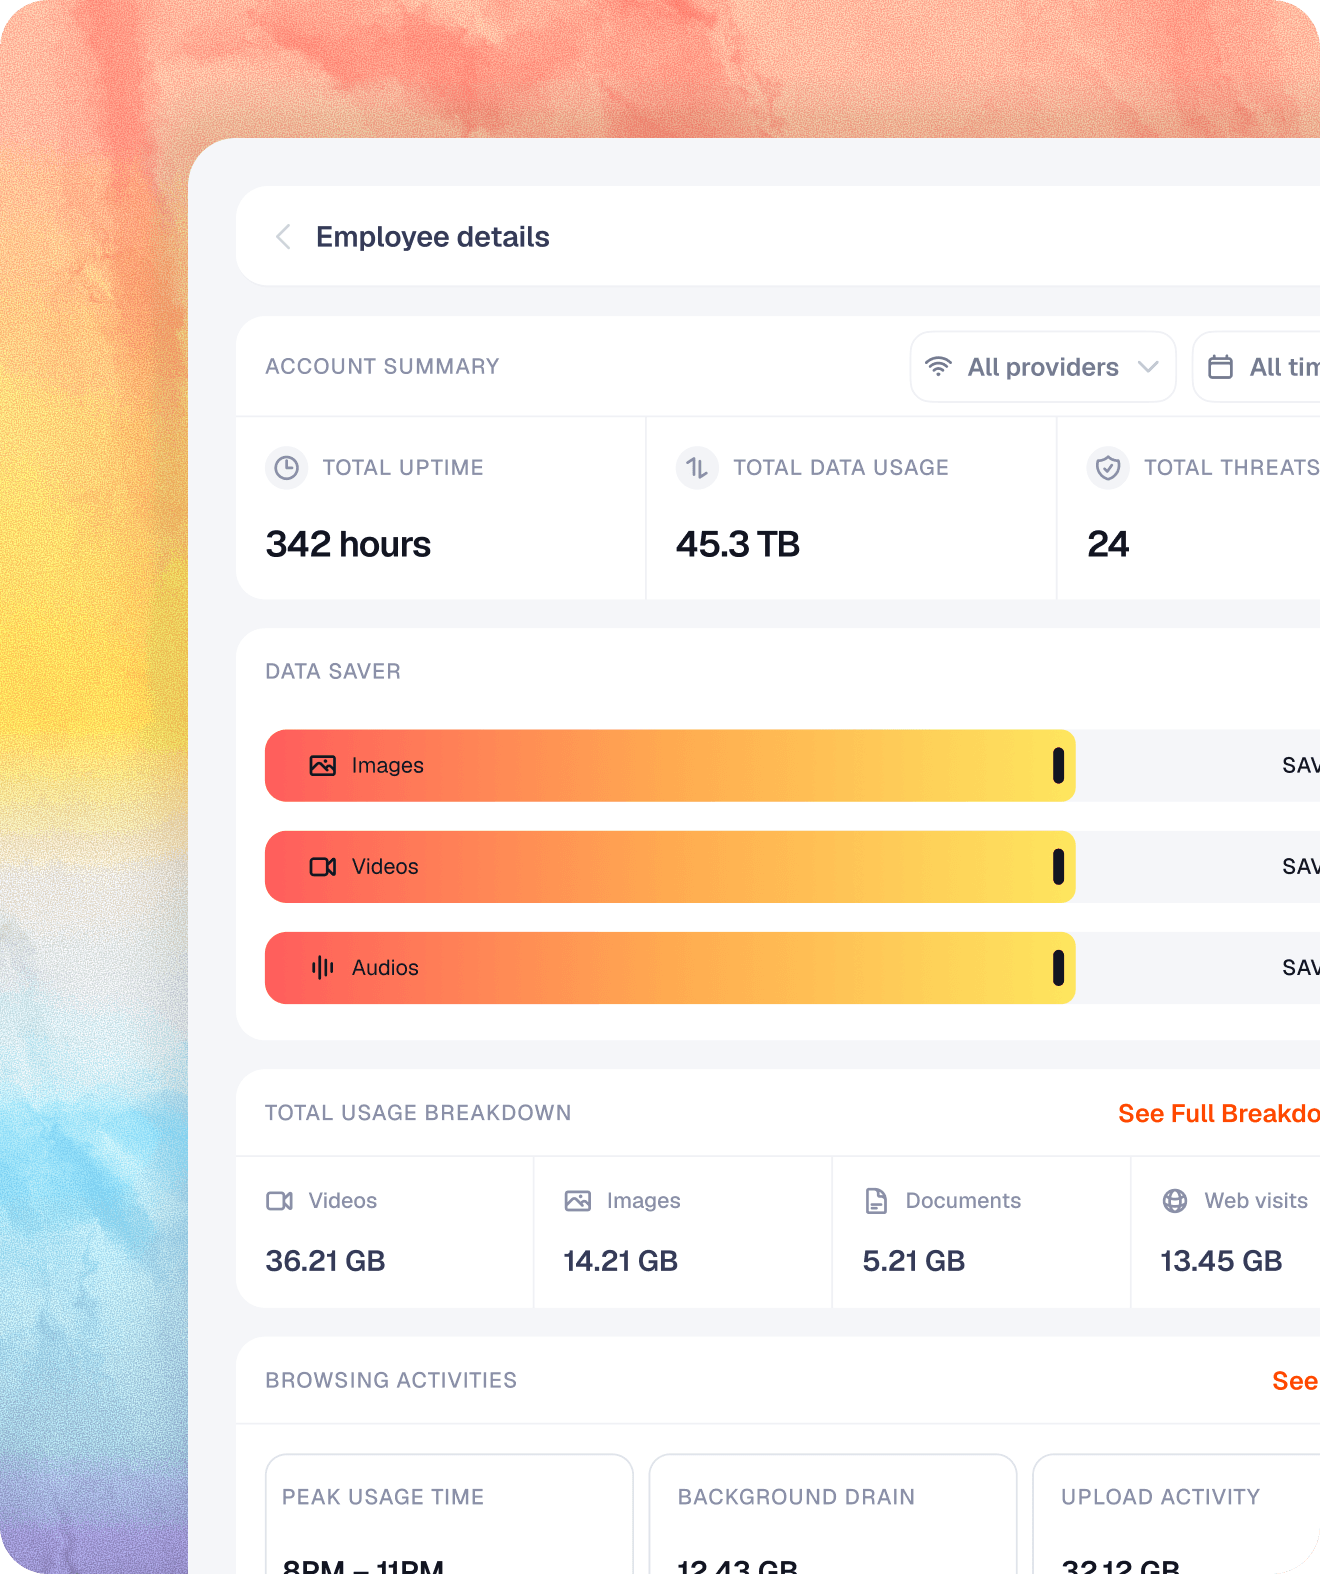
Task: Click the Audios label in Data Saver
Action: [x=385, y=967]
